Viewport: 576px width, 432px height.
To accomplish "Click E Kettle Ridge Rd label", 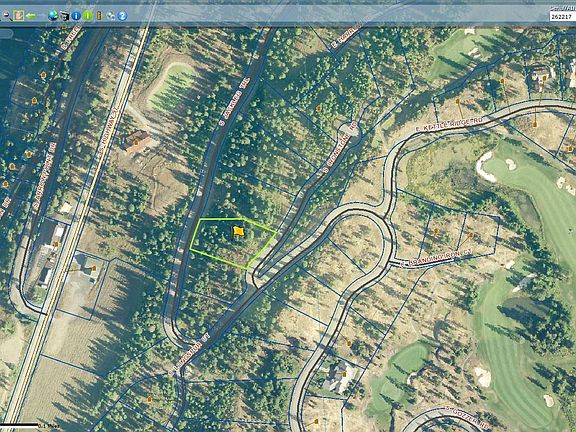I will (x=450, y=124).
